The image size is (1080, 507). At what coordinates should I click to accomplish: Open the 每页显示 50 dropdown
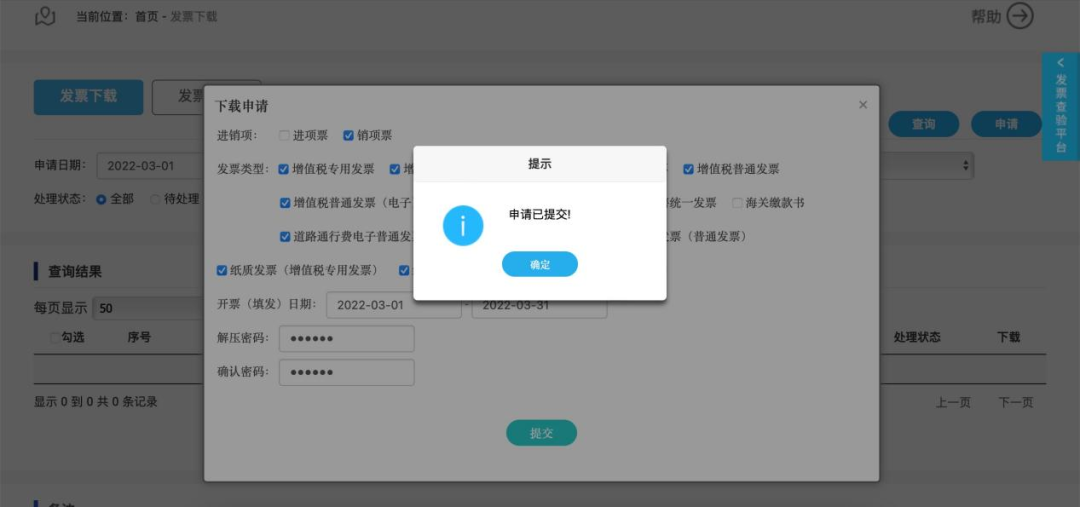(148, 308)
